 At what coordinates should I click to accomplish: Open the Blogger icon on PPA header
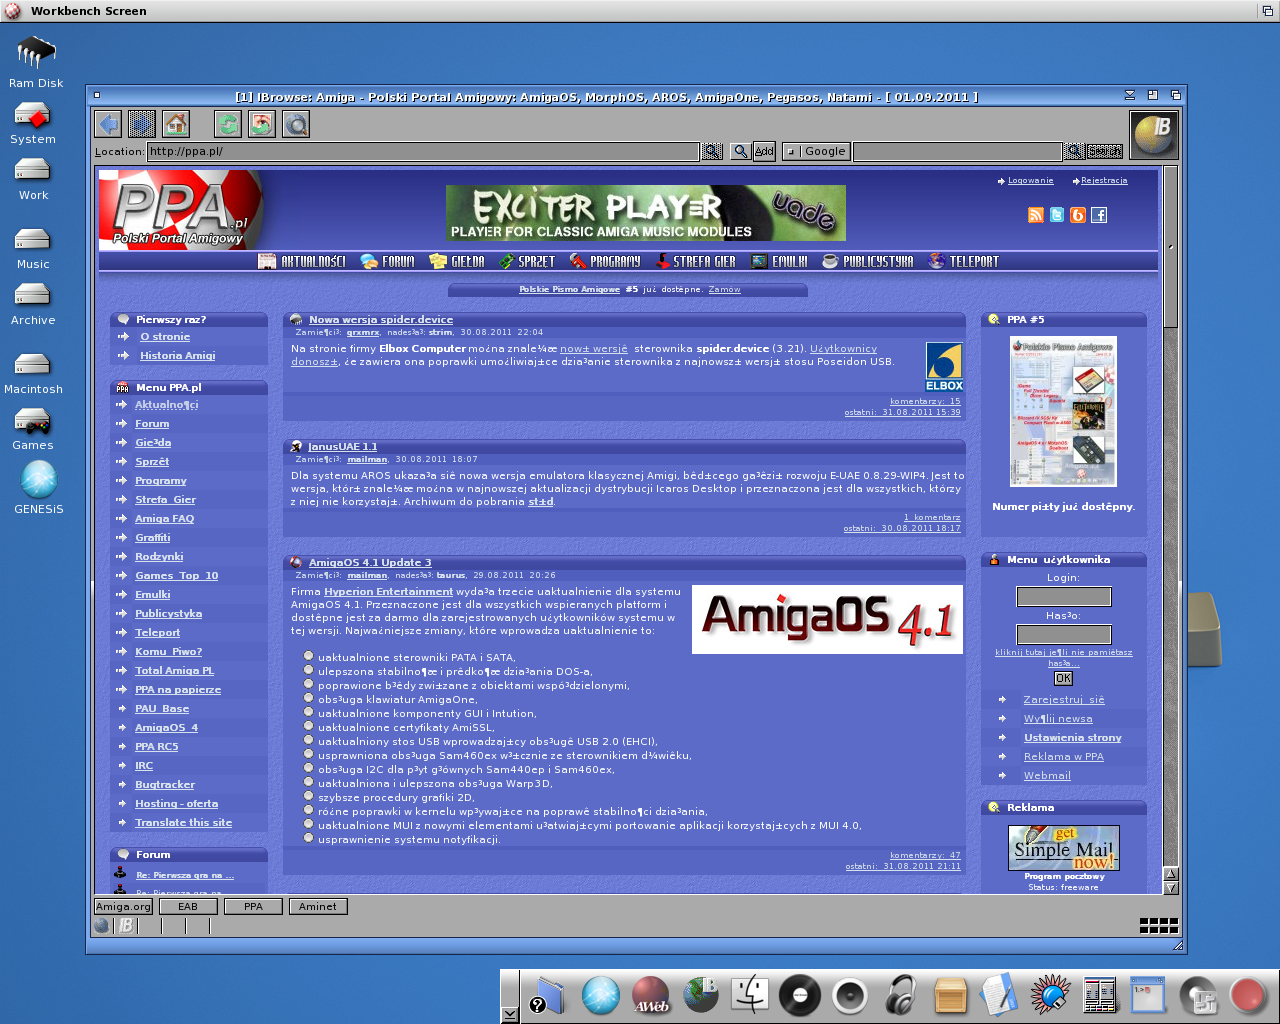click(1078, 215)
